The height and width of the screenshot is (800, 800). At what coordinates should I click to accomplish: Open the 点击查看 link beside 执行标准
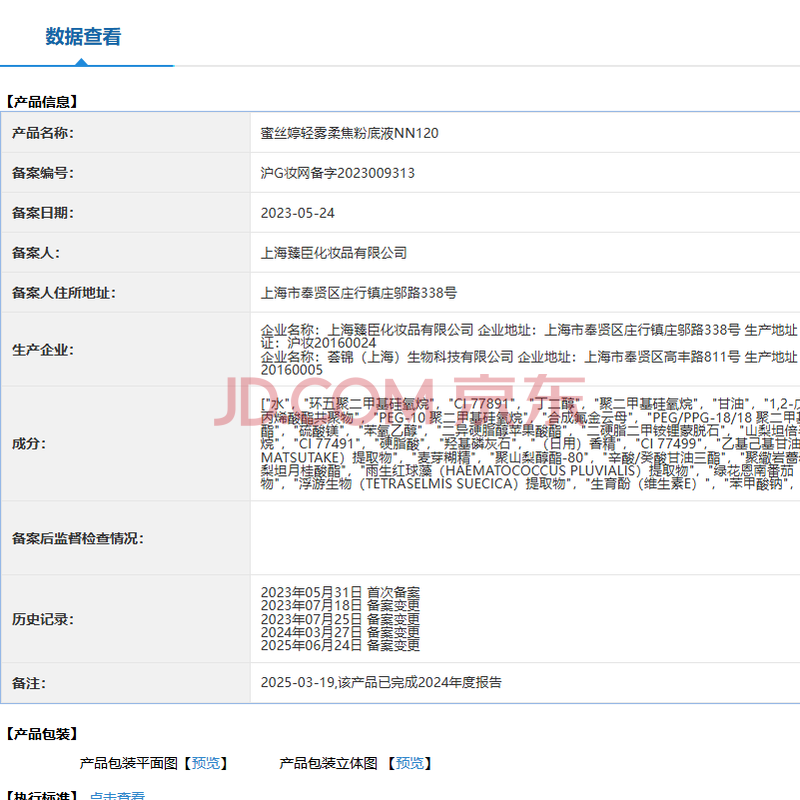[117, 796]
